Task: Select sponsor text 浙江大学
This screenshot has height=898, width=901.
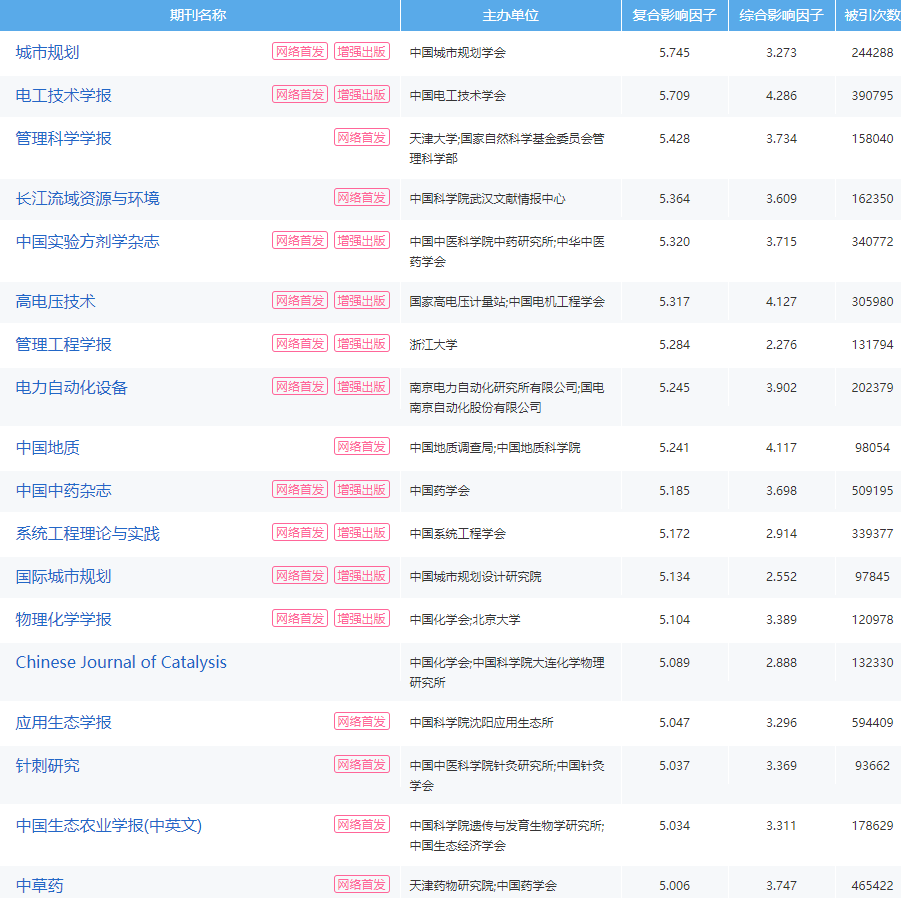Action: pos(433,345)
